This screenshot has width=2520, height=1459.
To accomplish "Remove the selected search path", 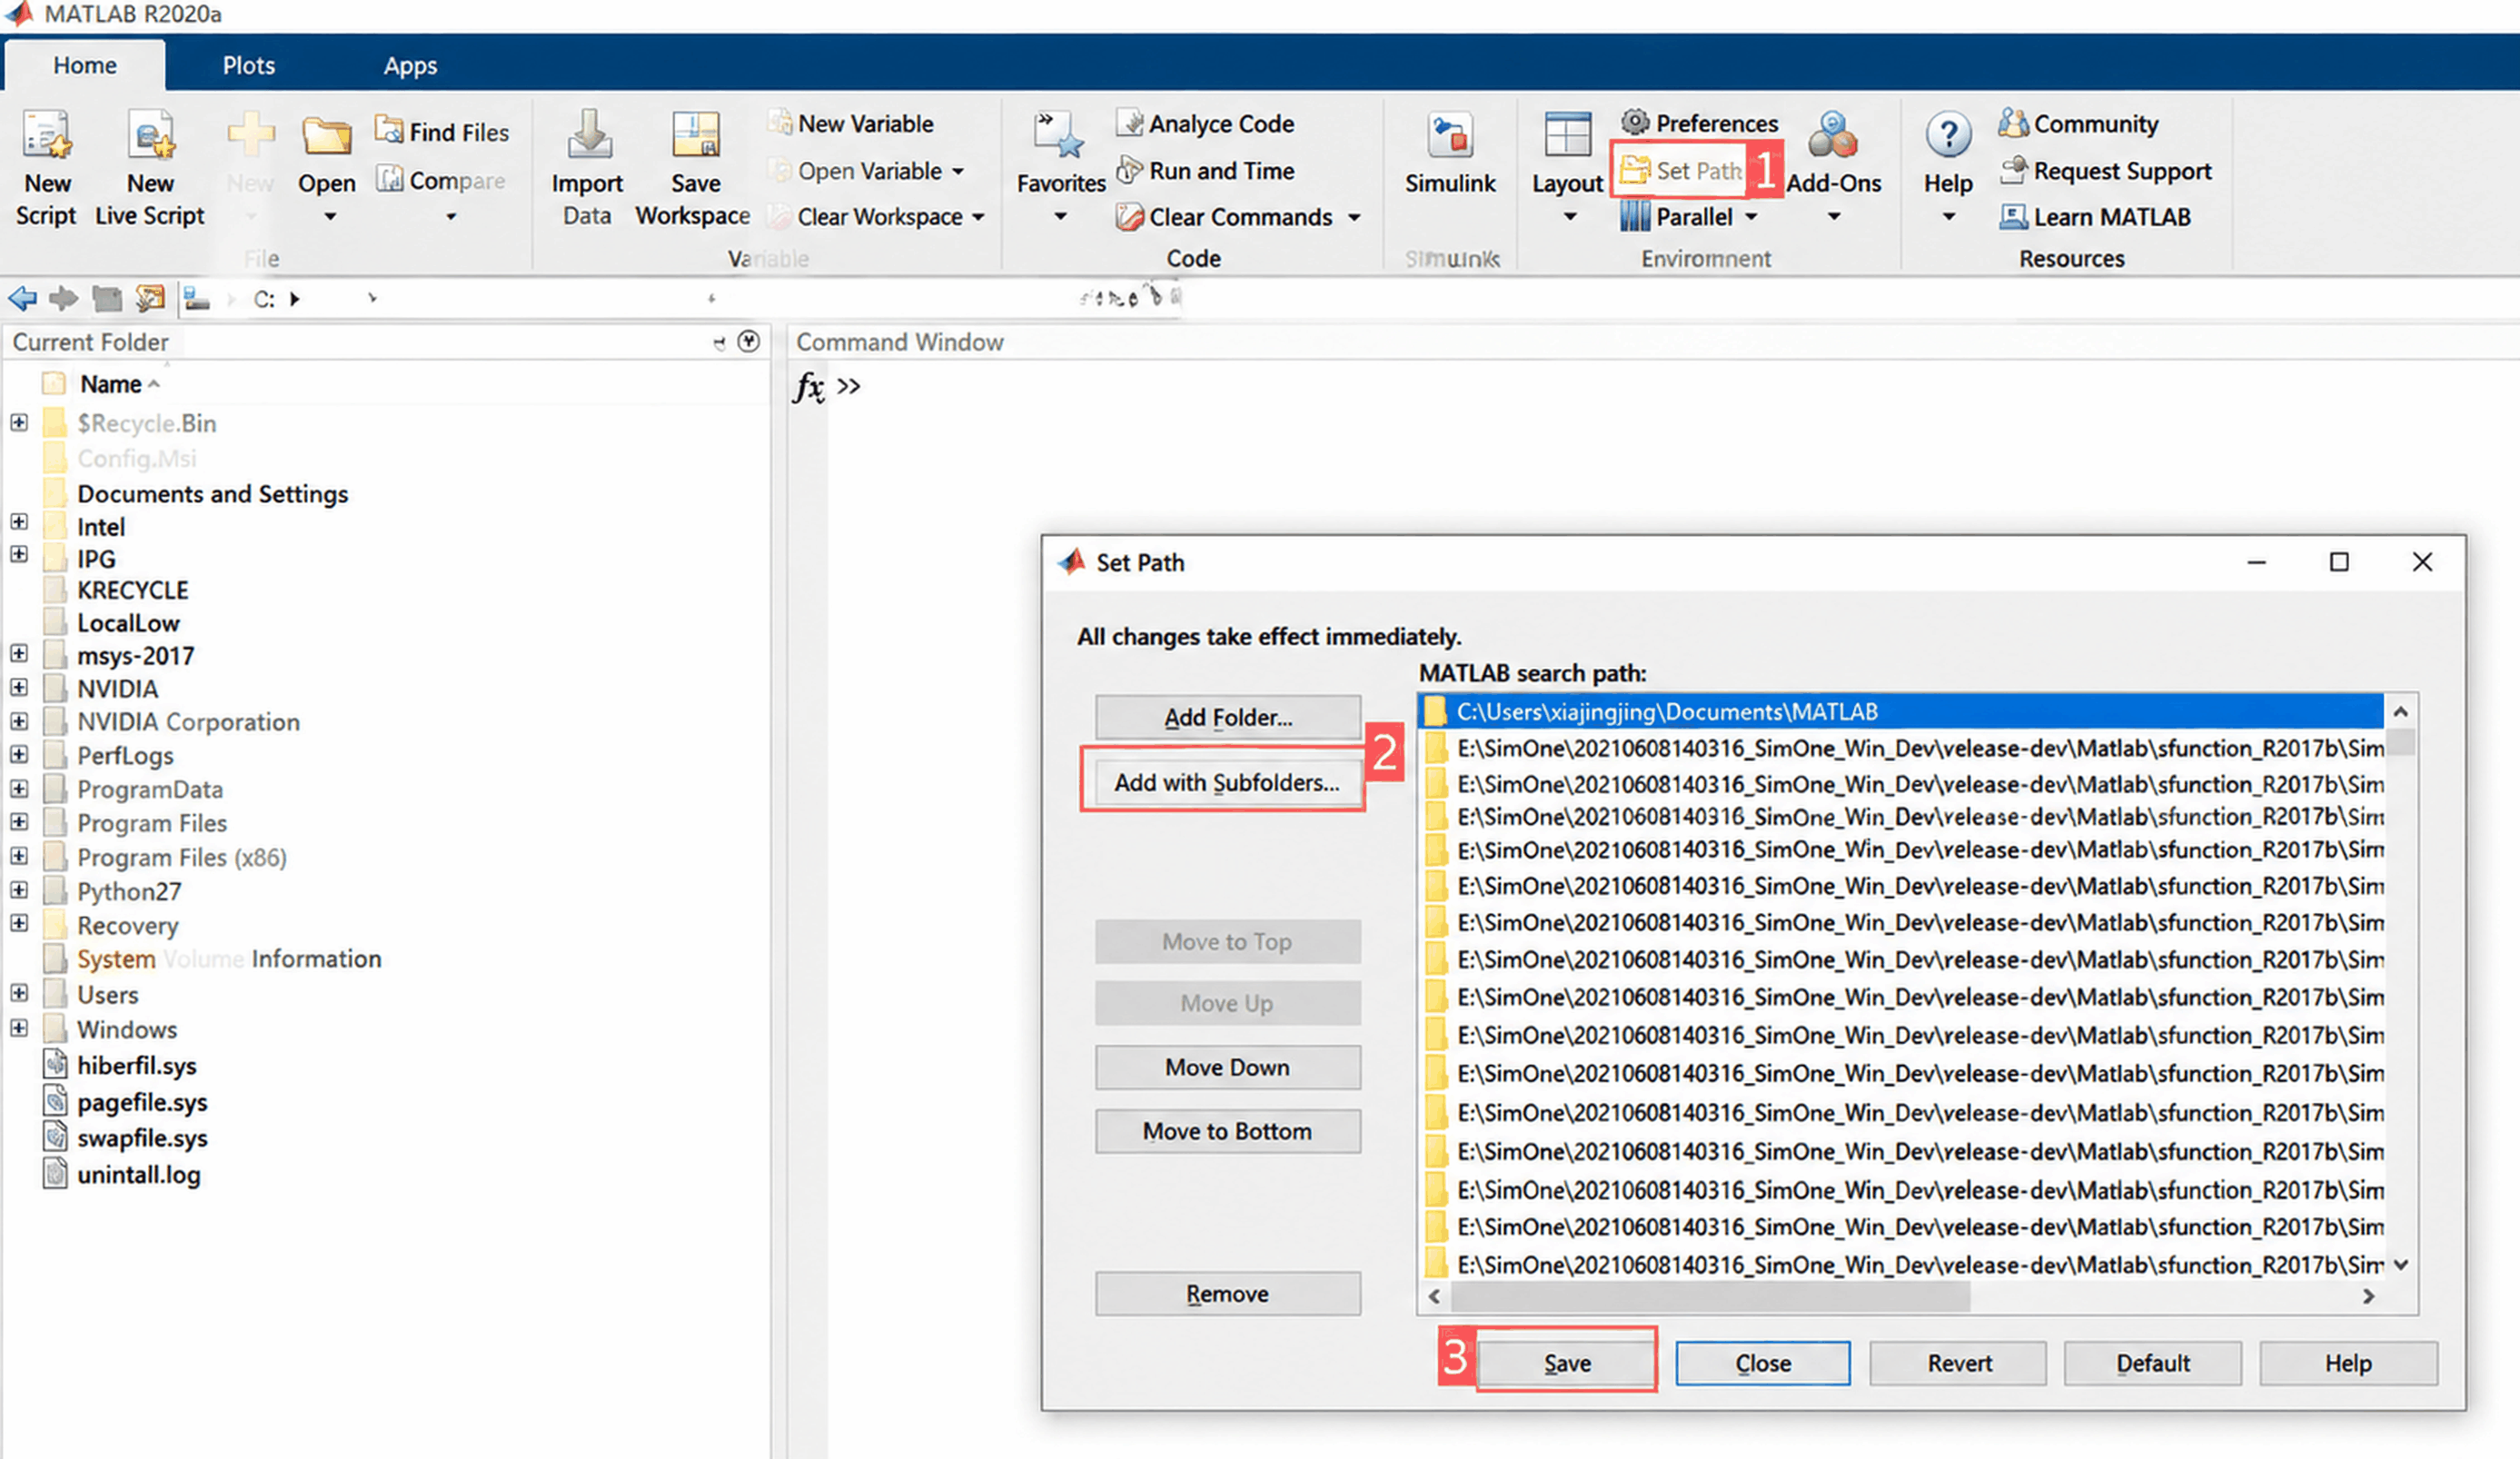I will click(x=1228, y=1294).
